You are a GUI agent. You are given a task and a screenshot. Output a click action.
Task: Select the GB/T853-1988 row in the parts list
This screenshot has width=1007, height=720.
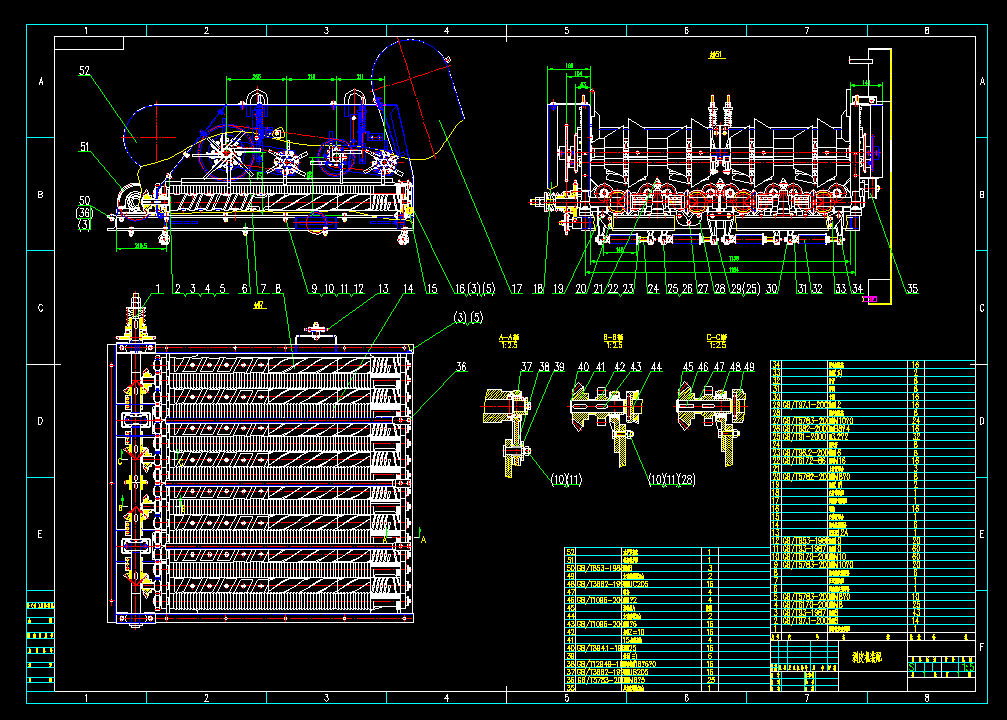[600, 567]
